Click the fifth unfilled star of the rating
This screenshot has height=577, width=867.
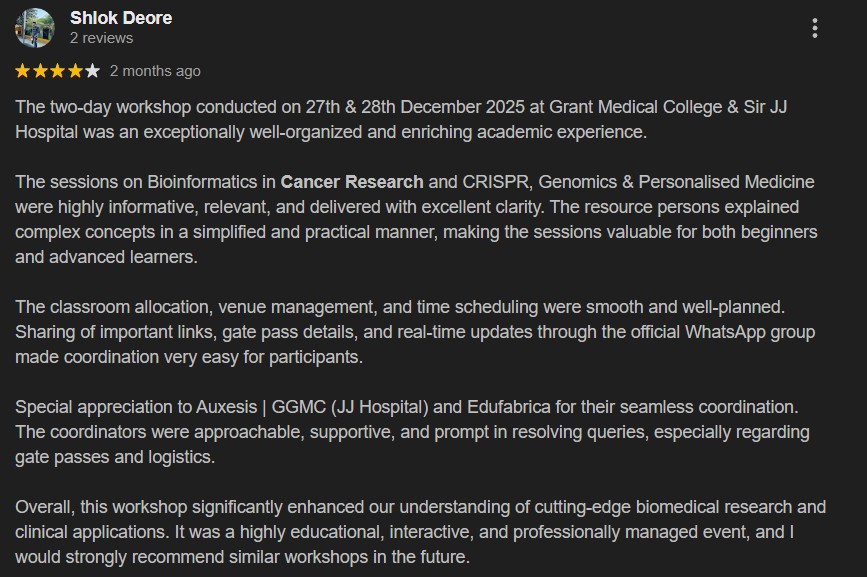pyautogui.click(x=92, y=71)
